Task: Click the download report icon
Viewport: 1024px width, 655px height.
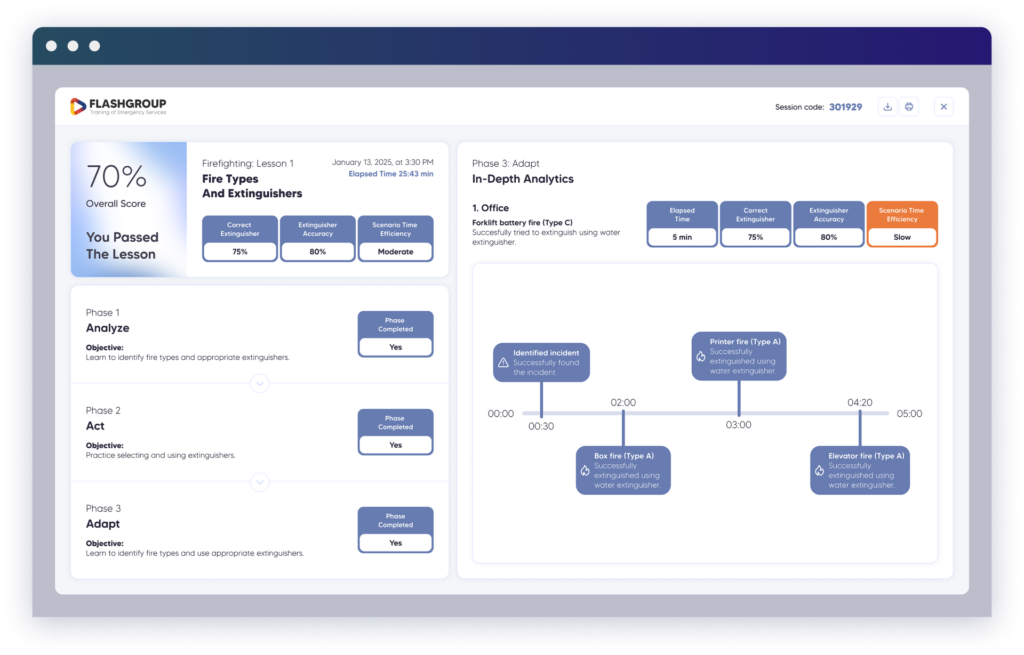Action: pos(887,107)
